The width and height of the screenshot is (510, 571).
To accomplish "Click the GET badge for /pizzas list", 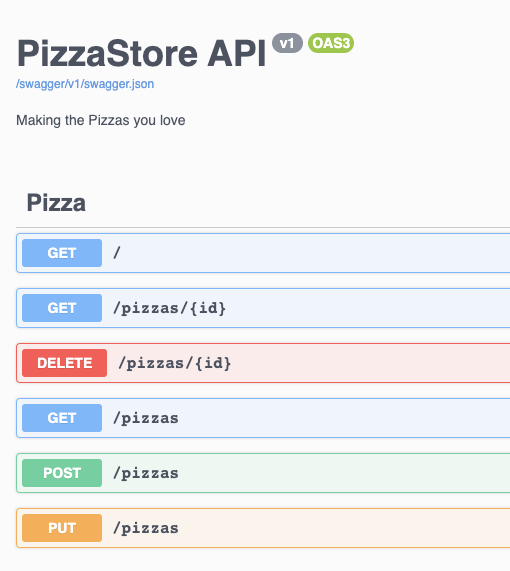I will (x=62, y=418).
